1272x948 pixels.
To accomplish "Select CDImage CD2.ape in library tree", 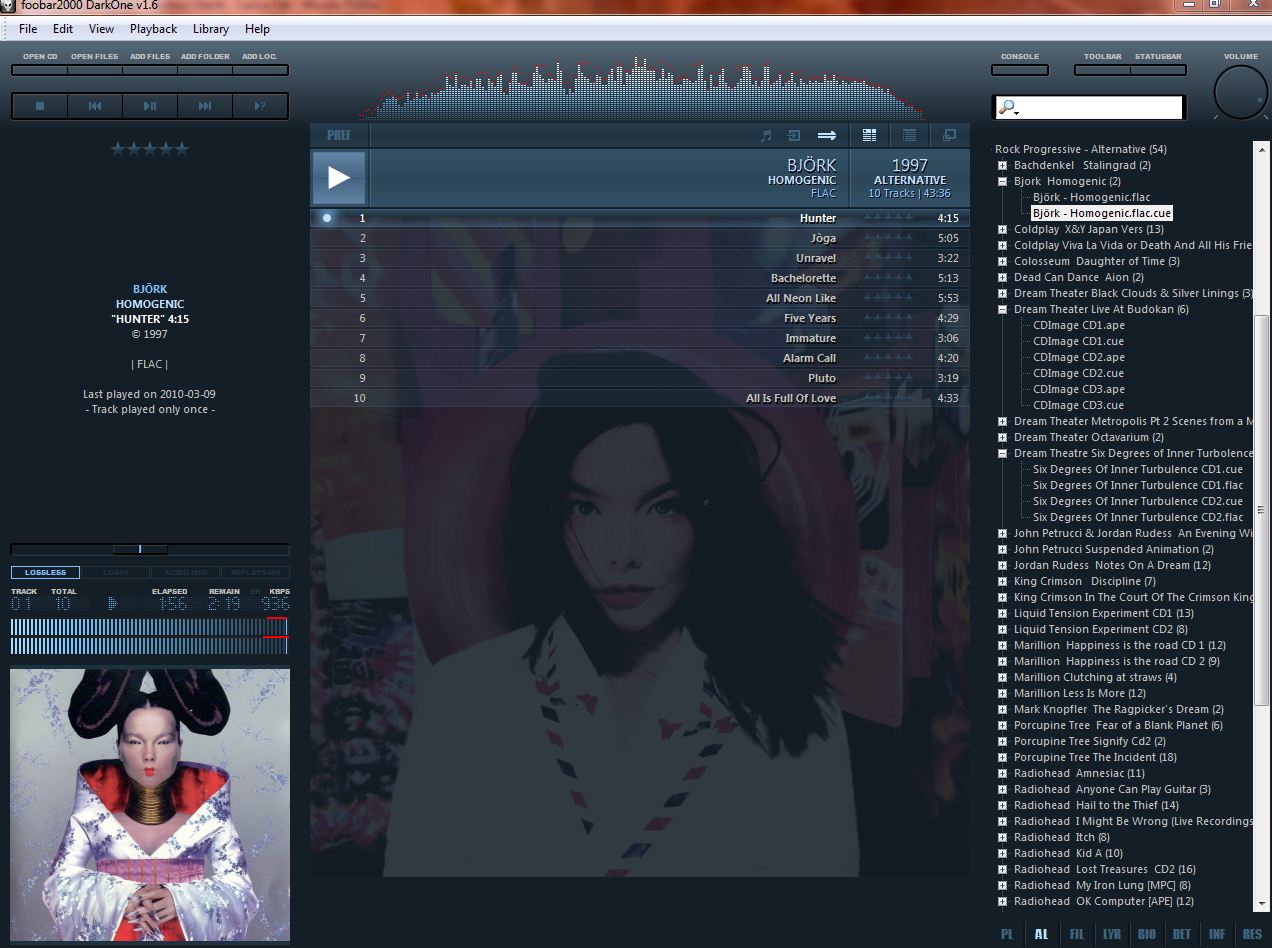I will [1079, 357].
